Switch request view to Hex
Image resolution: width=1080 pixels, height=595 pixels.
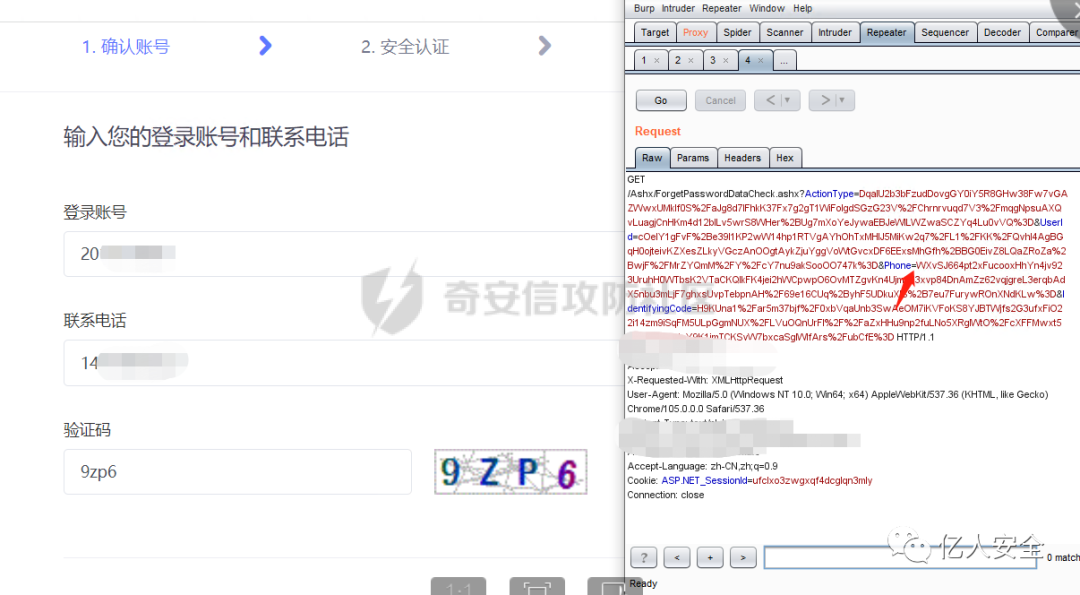[x=785, y=158]
